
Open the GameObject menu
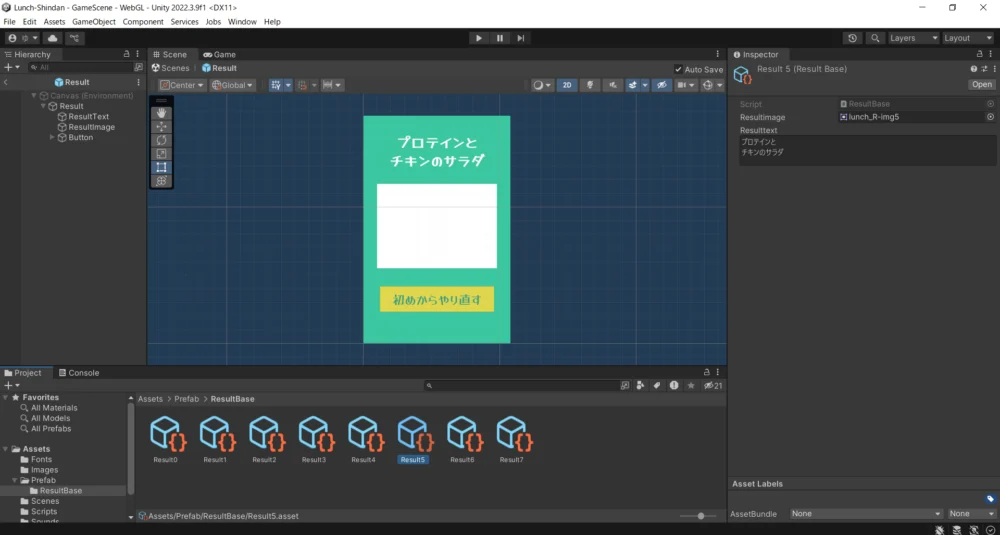coord(94,22)
